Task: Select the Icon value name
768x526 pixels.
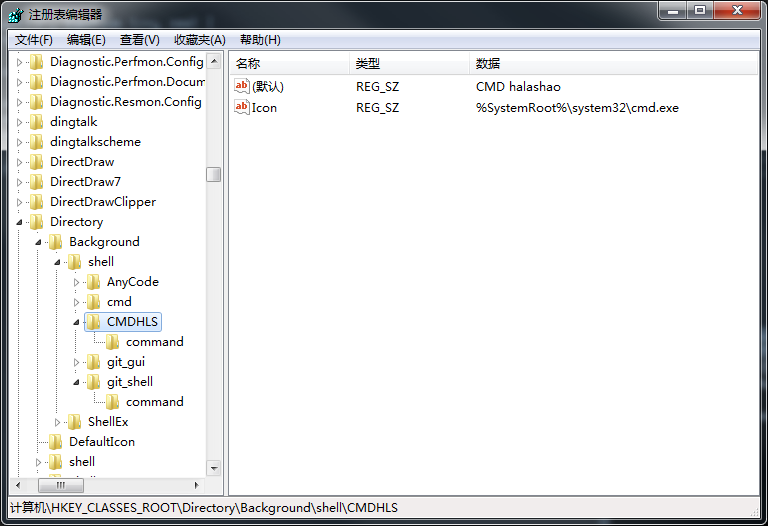Action: click(x=264, y=108)
